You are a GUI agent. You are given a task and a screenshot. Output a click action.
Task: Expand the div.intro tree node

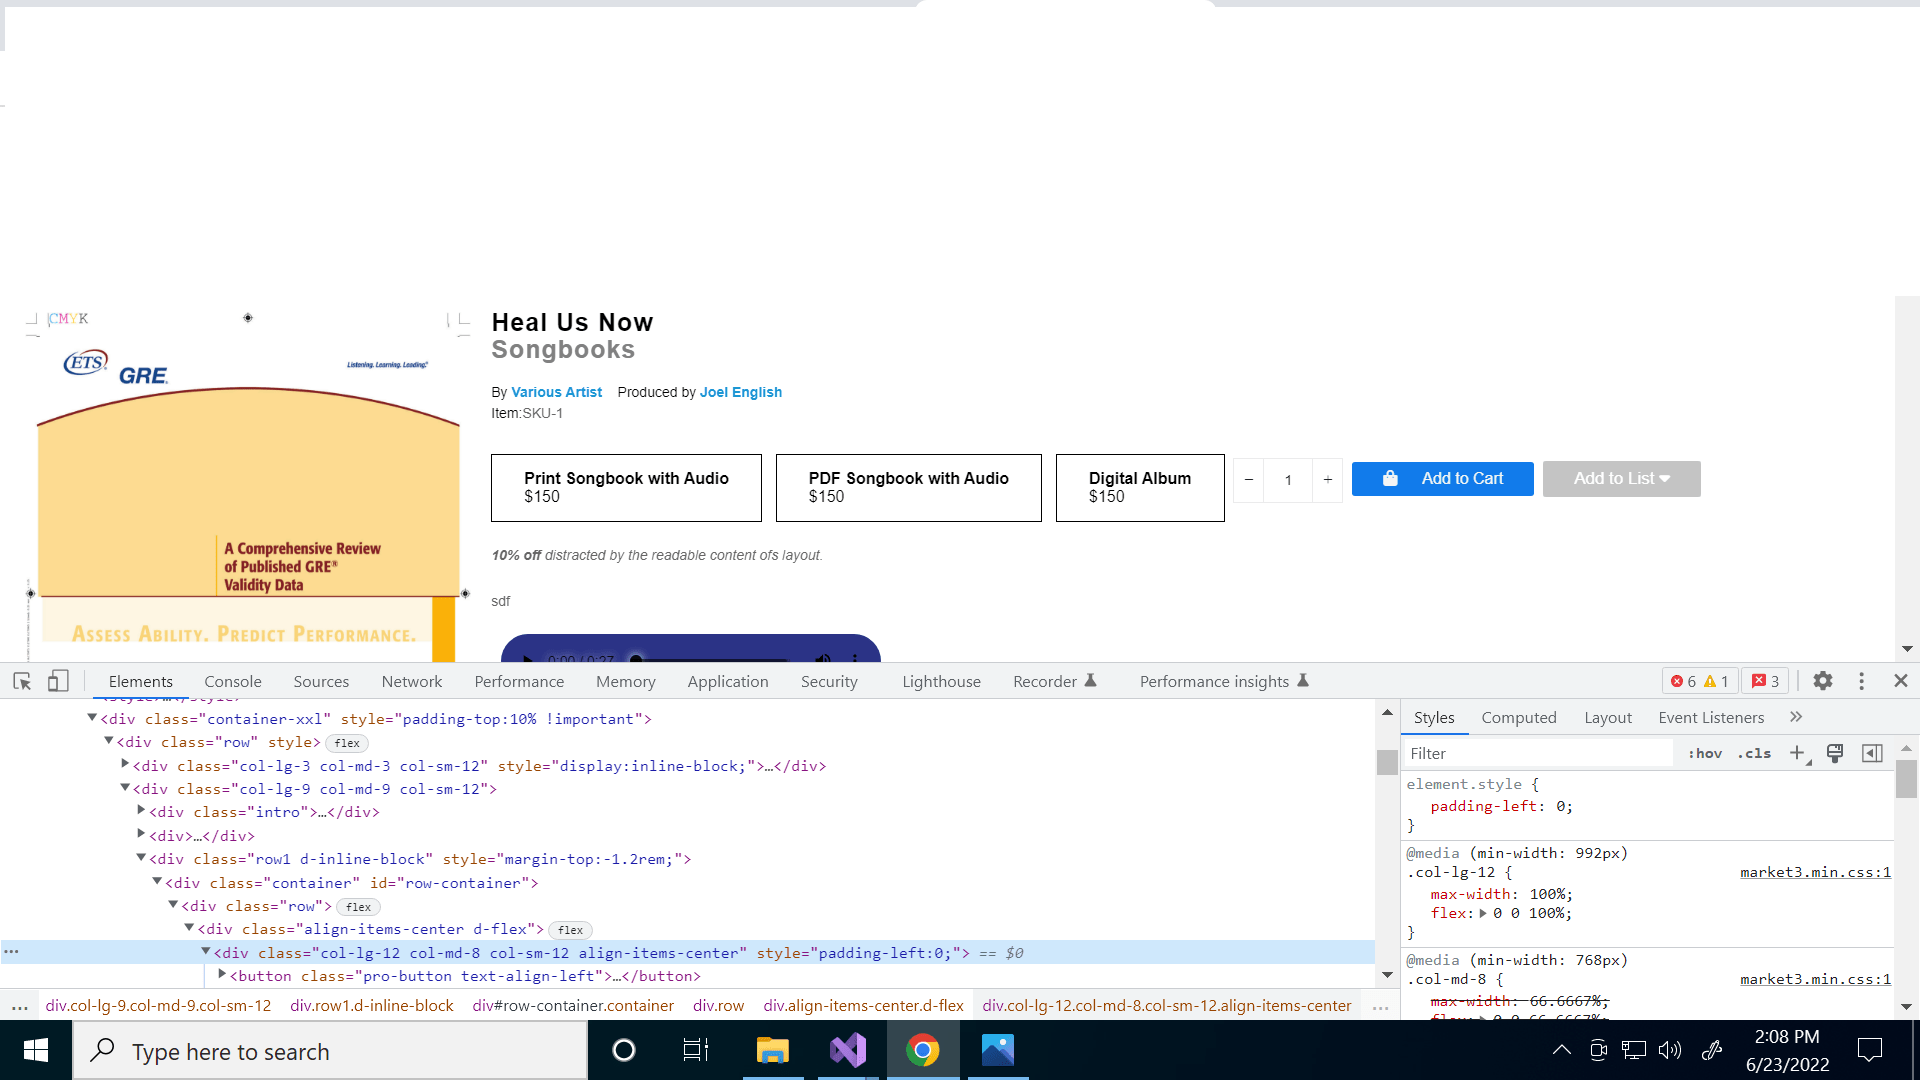[141, 811]
